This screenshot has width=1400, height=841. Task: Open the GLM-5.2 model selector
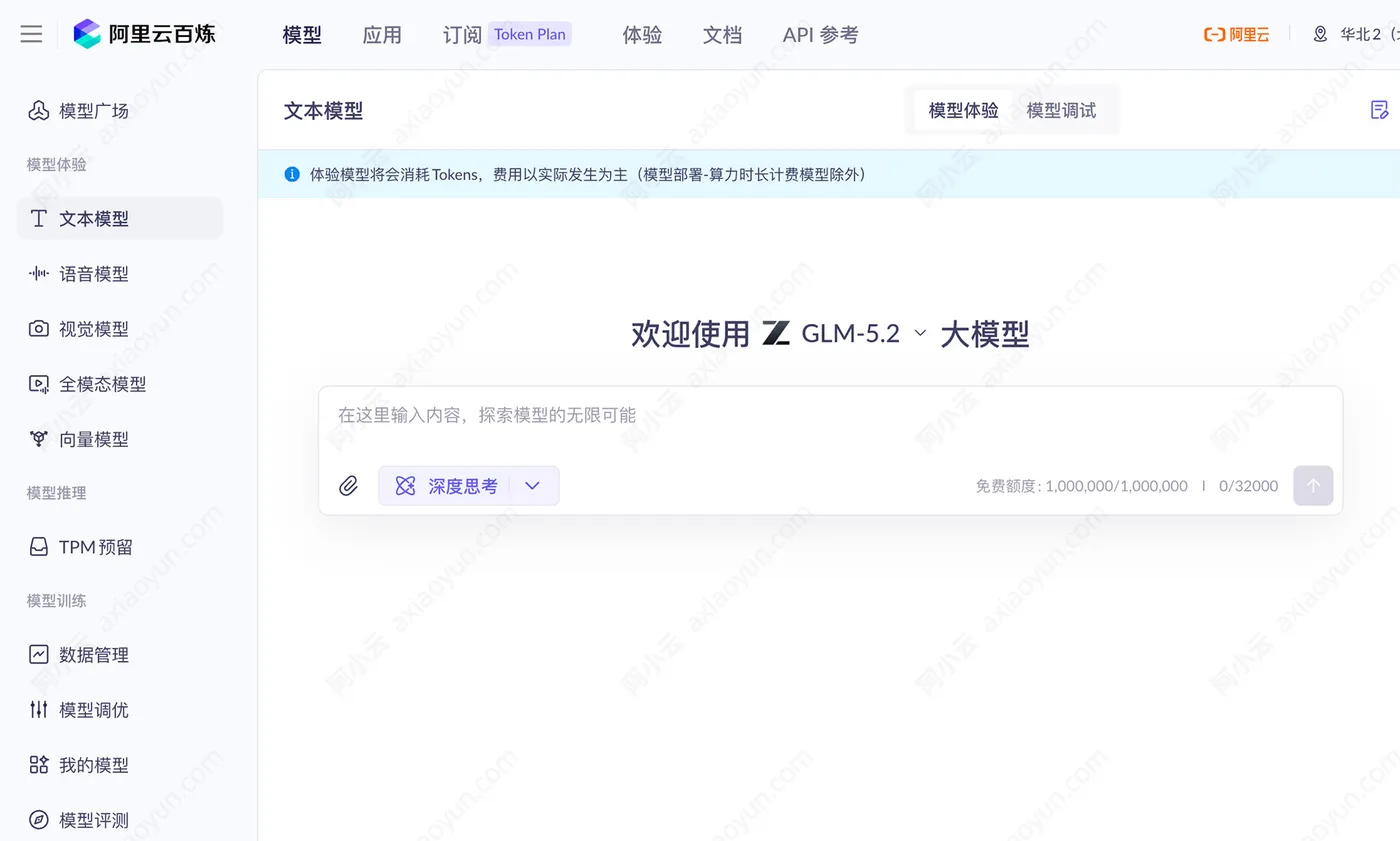coord(845,333)
